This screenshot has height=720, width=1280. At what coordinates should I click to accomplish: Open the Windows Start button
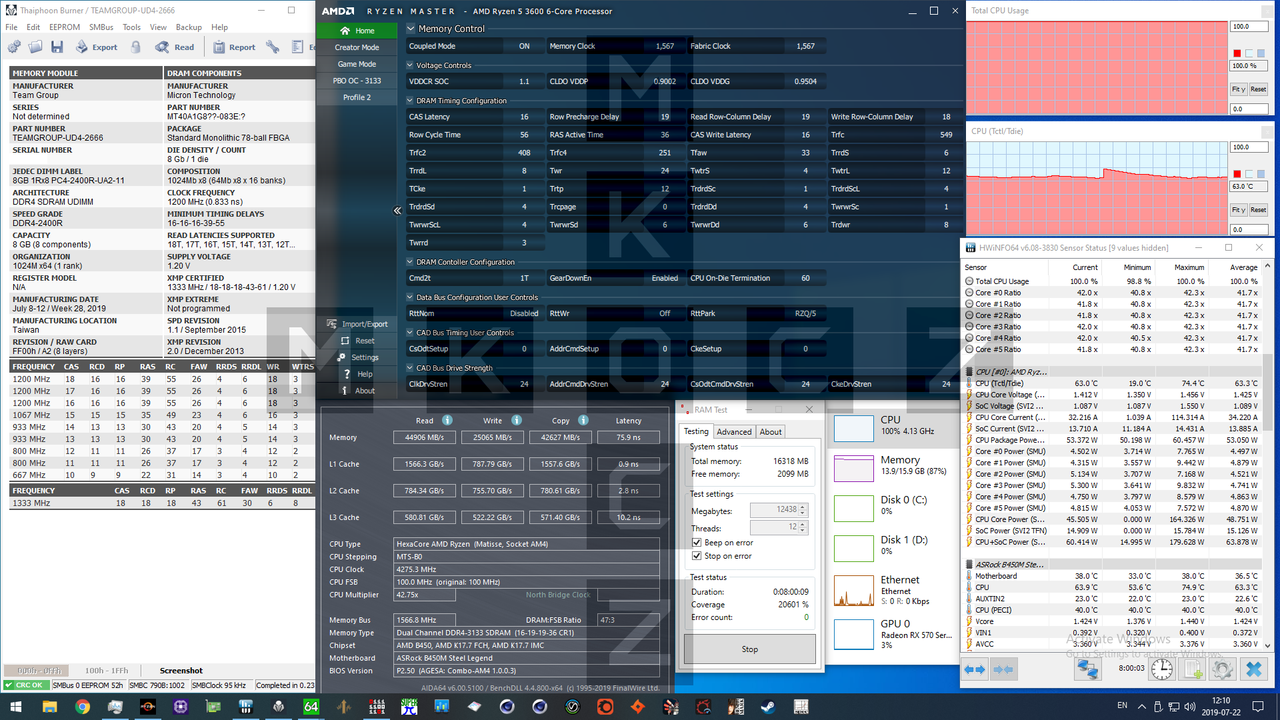point(16,707)
